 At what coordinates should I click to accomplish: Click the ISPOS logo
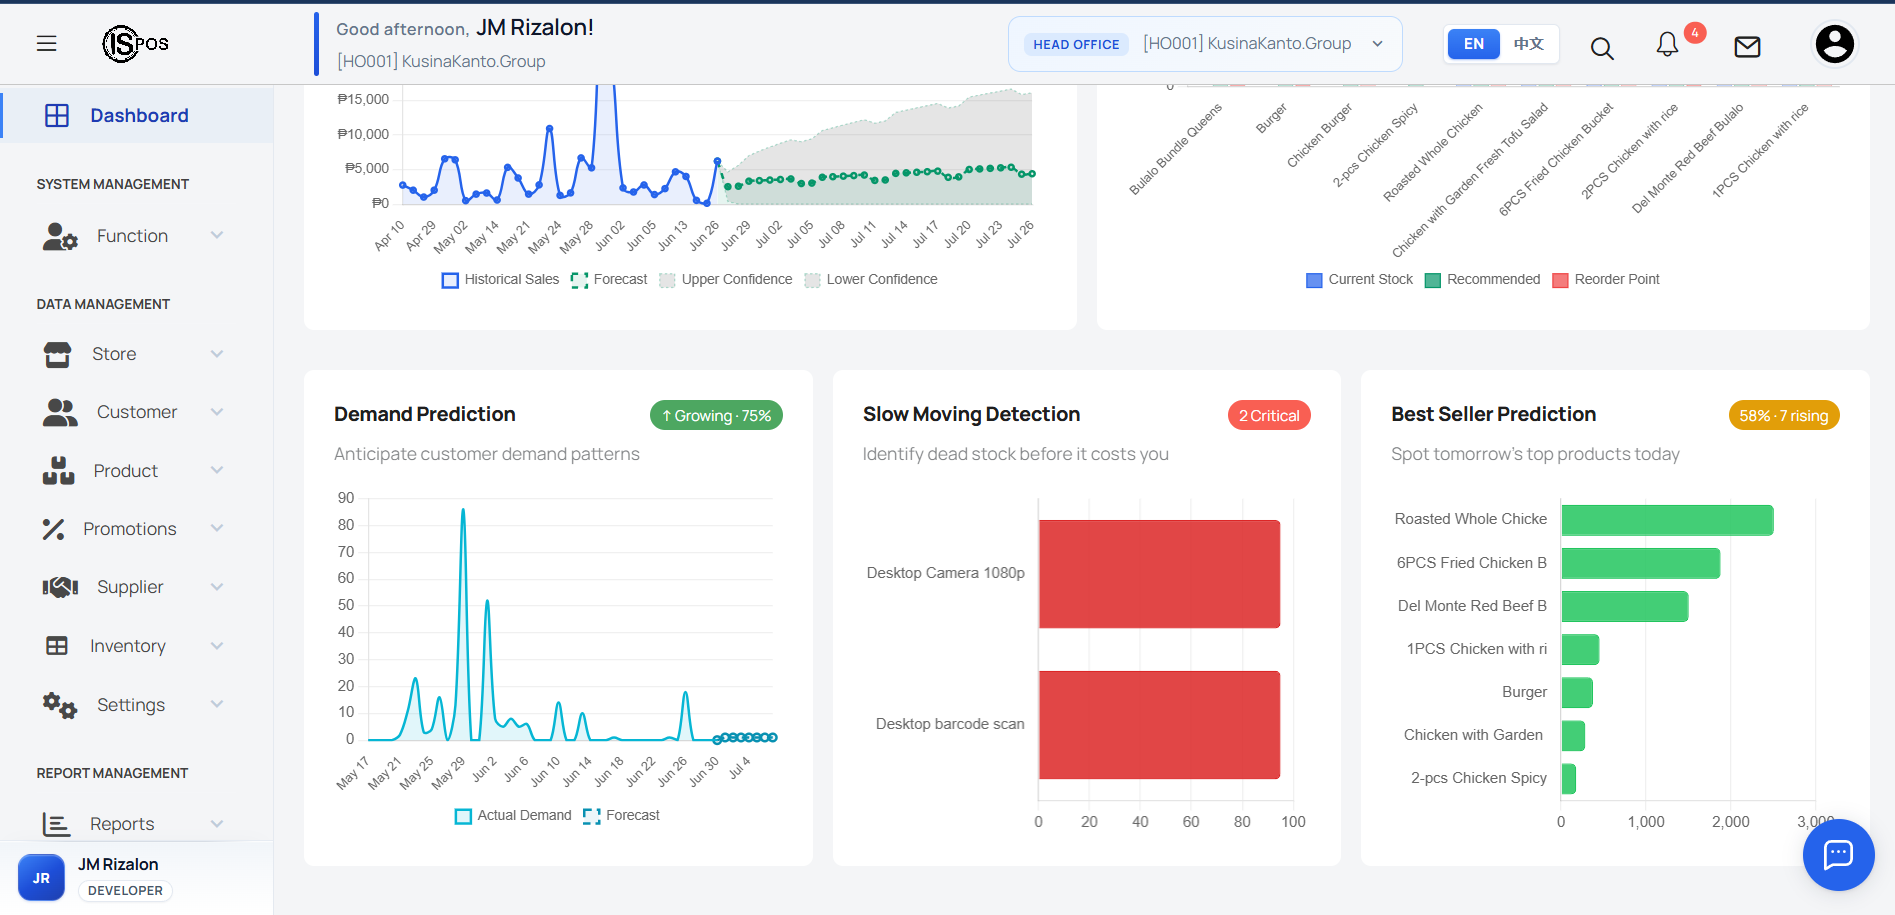tap(136, 43)
